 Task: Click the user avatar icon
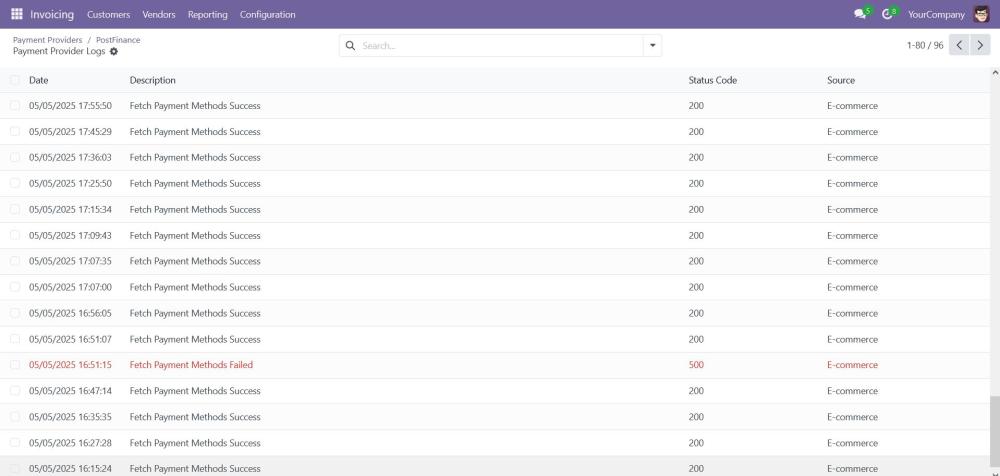pos(980,14)
